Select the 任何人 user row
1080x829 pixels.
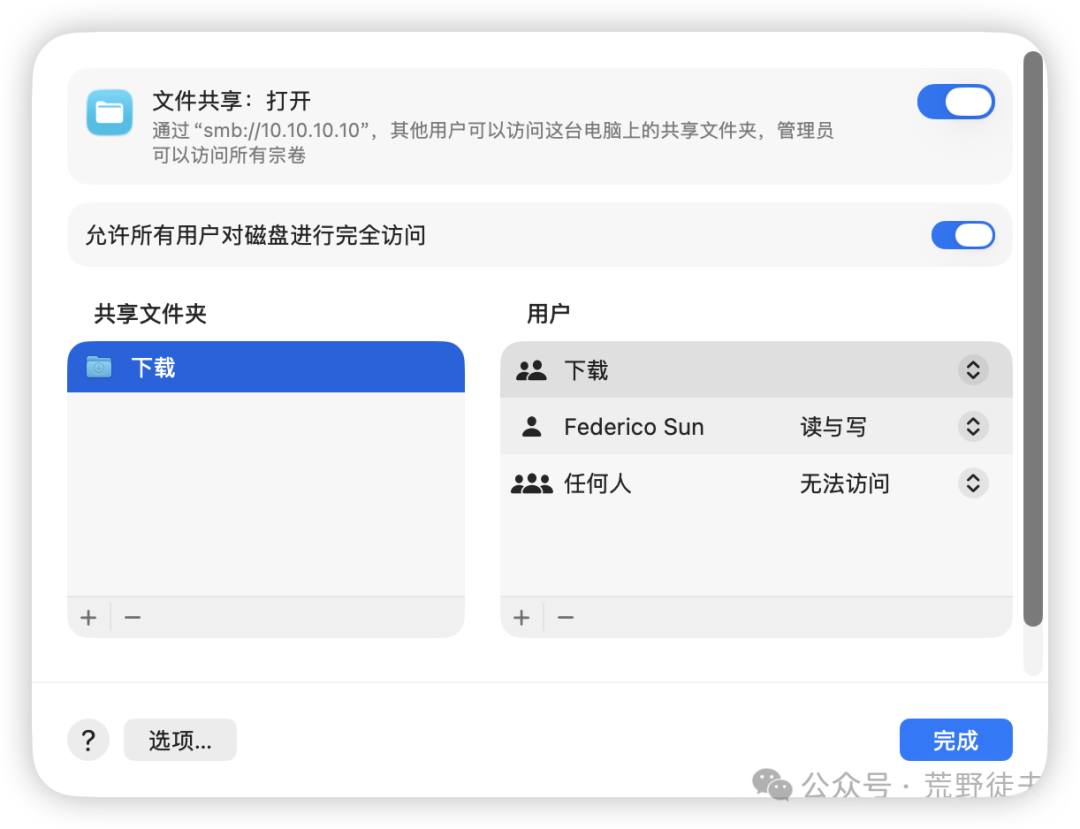[756, 483]
